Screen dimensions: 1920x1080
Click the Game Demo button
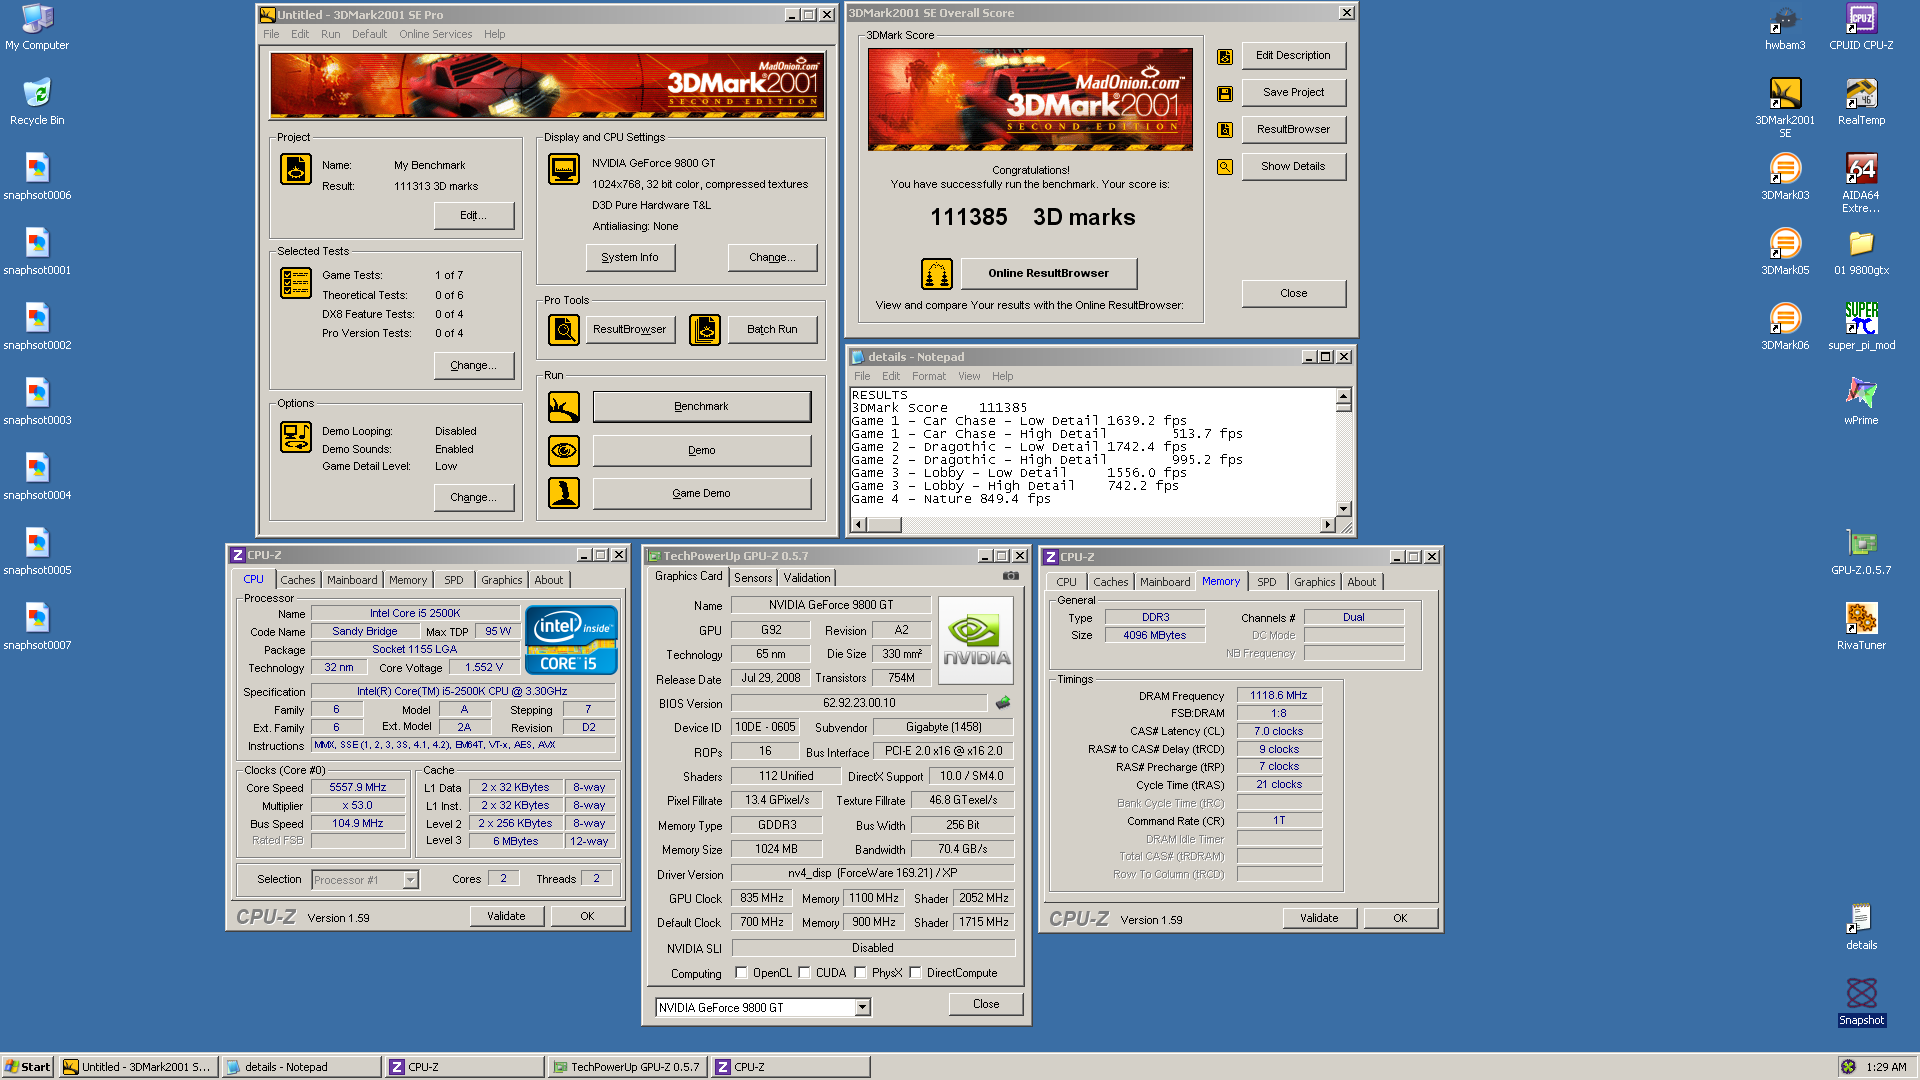pyautogui.click(x=701, y=494)
